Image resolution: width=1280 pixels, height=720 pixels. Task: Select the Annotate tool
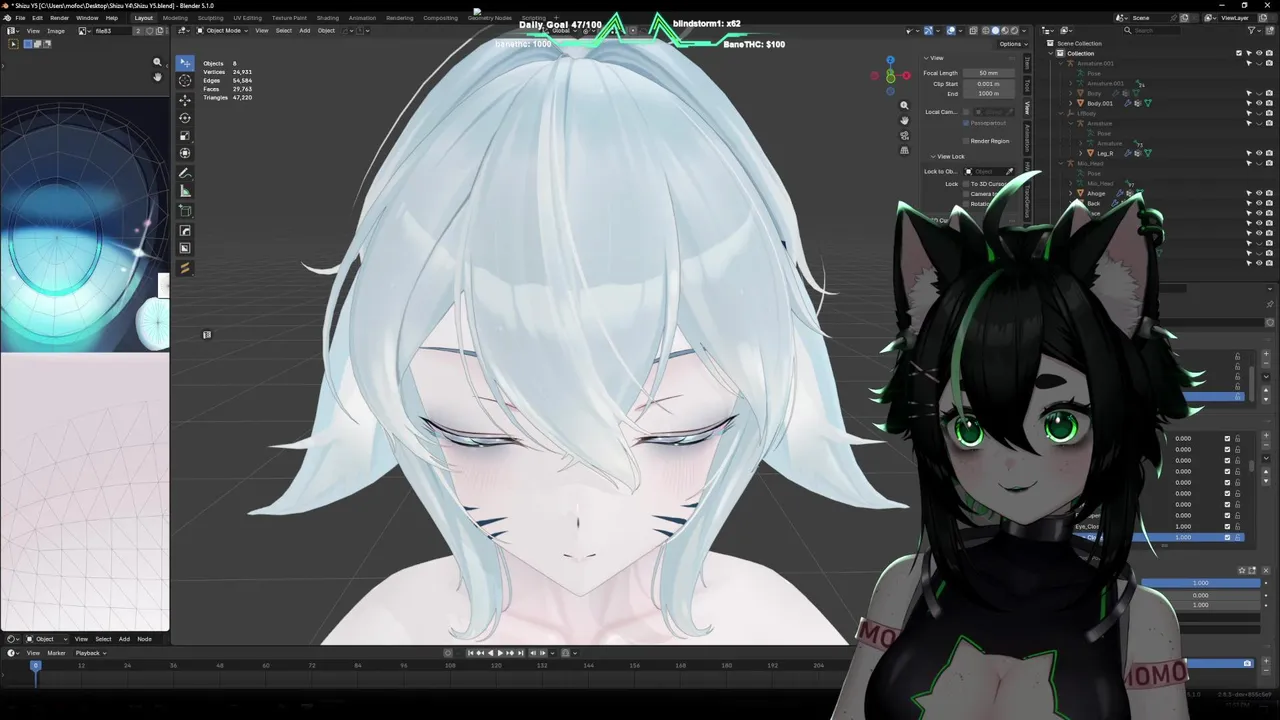[x=185, y=173]
